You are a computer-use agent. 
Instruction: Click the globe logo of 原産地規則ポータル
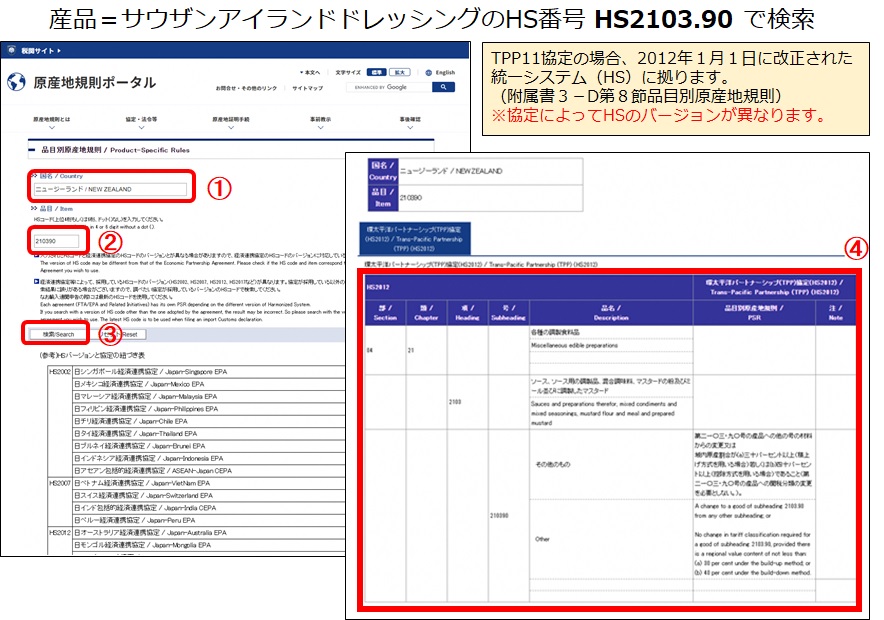click(x=15, y=80)
